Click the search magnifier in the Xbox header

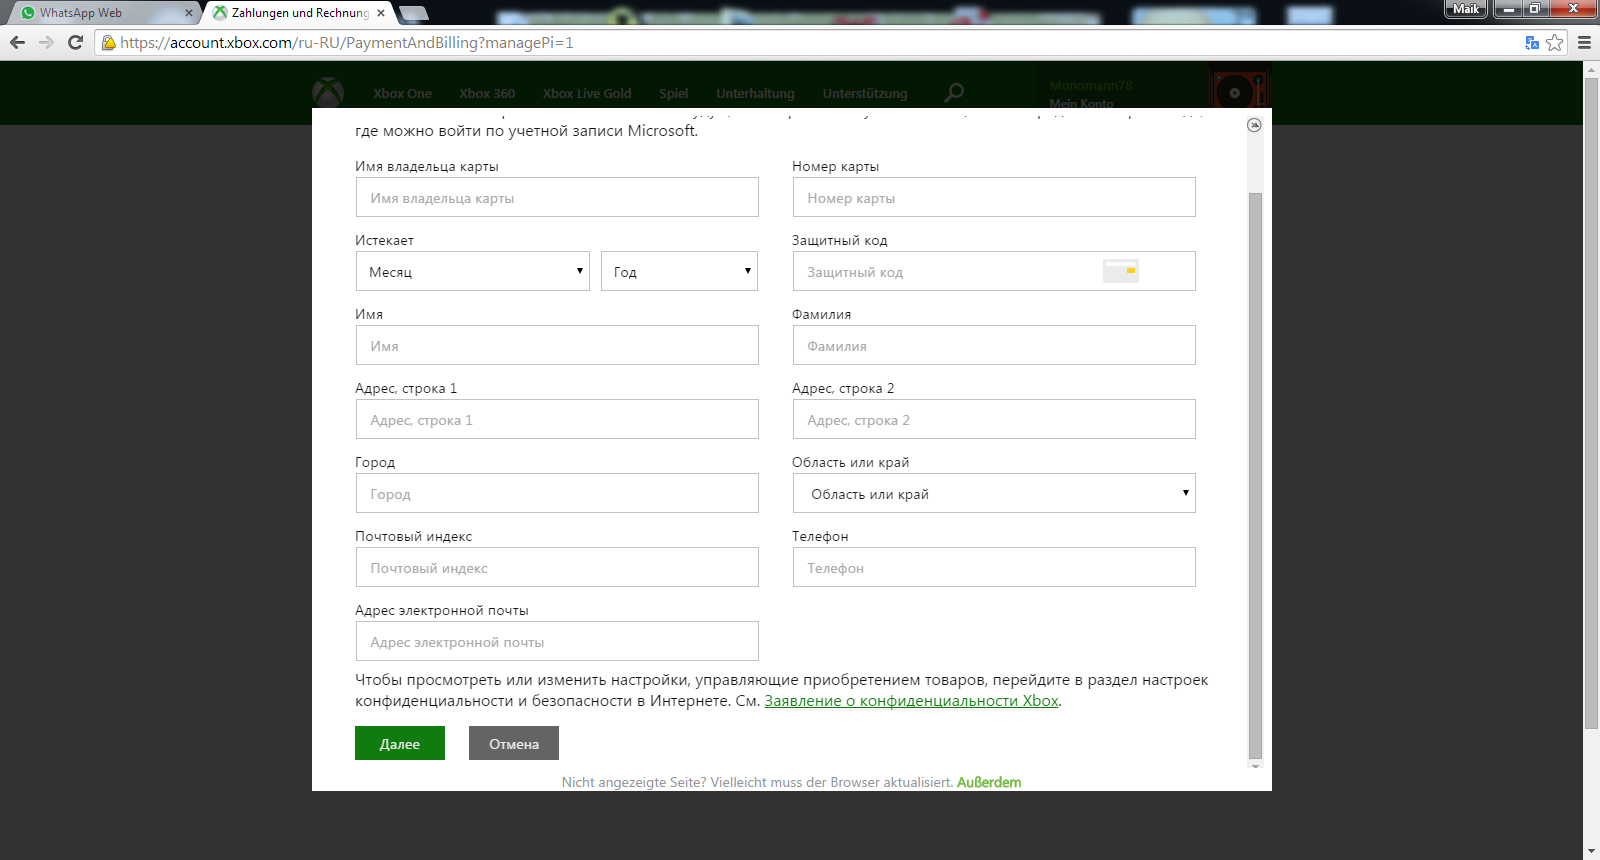(954, 92)
